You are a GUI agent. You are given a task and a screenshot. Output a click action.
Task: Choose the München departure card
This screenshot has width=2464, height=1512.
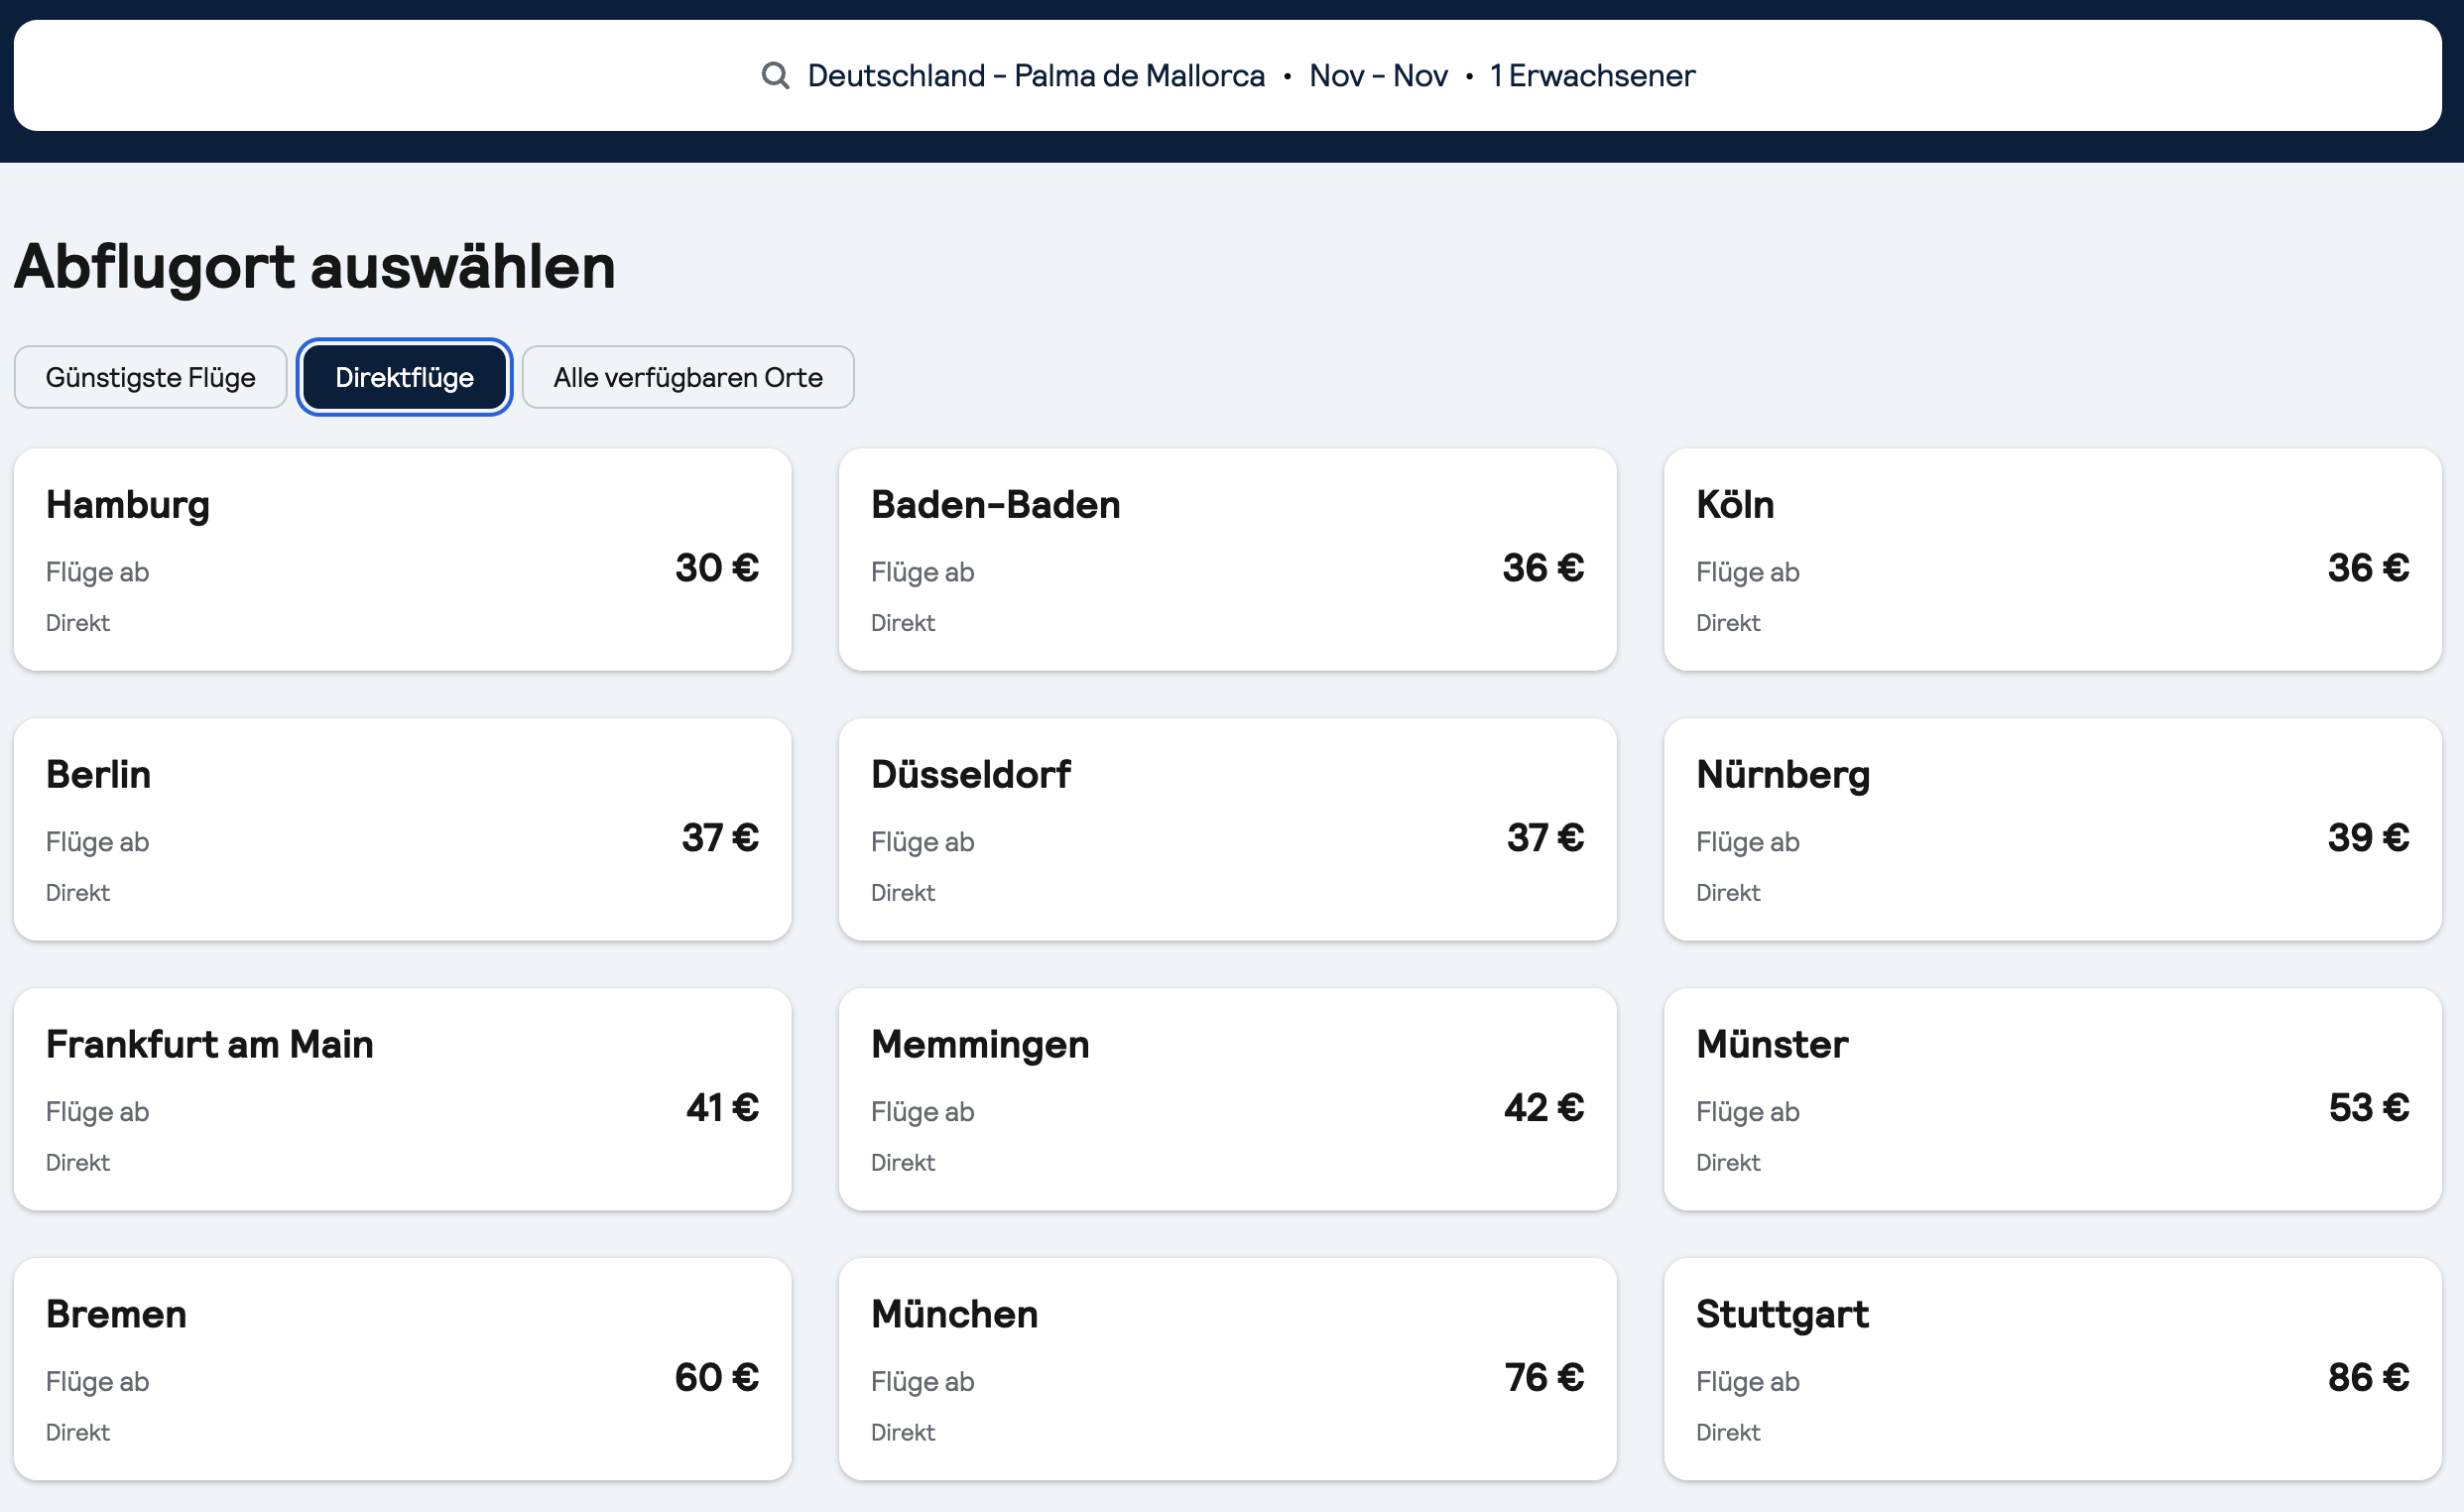pyautogui.click(x=1227, y=1369)
